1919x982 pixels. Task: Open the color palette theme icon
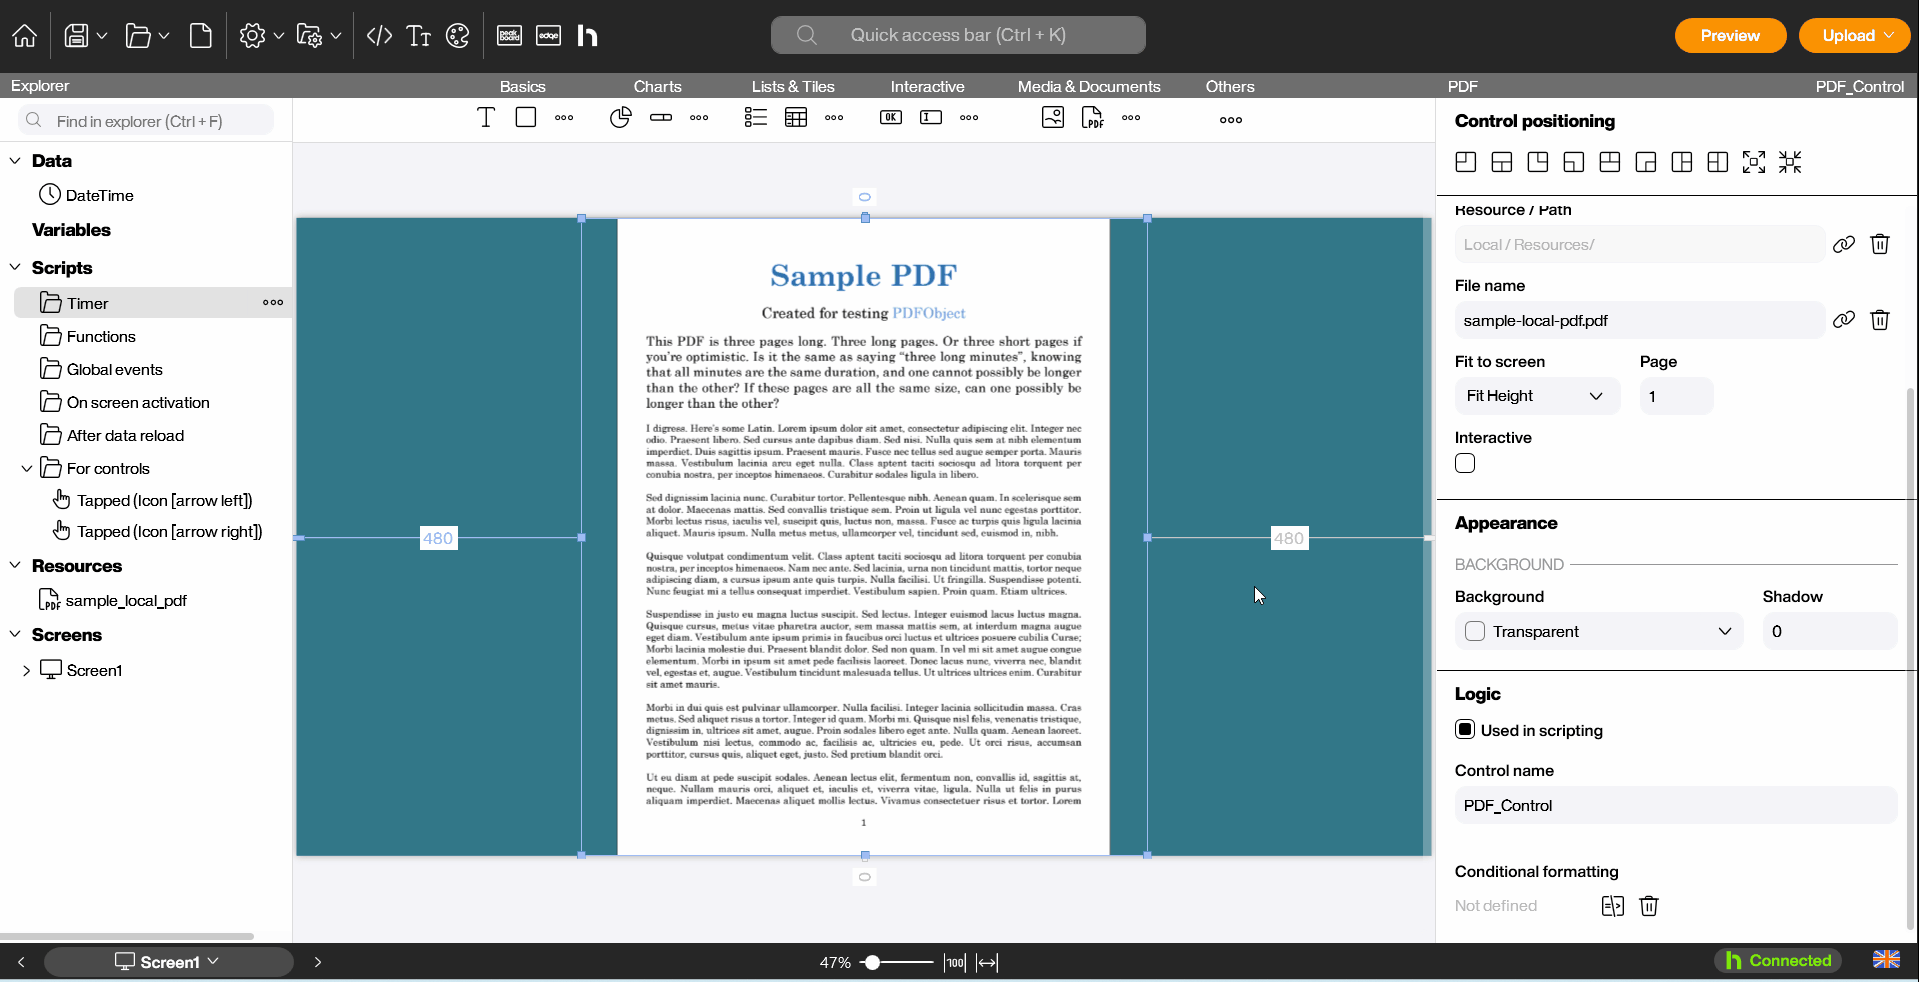(x=457, y=36)
